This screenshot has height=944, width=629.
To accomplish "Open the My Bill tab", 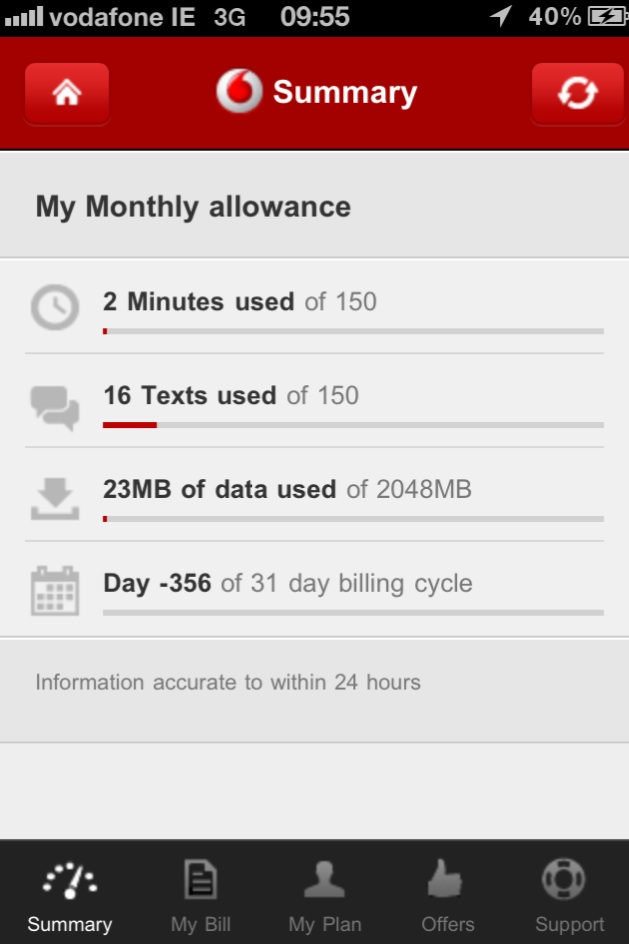I will click(x=201, y=893).
